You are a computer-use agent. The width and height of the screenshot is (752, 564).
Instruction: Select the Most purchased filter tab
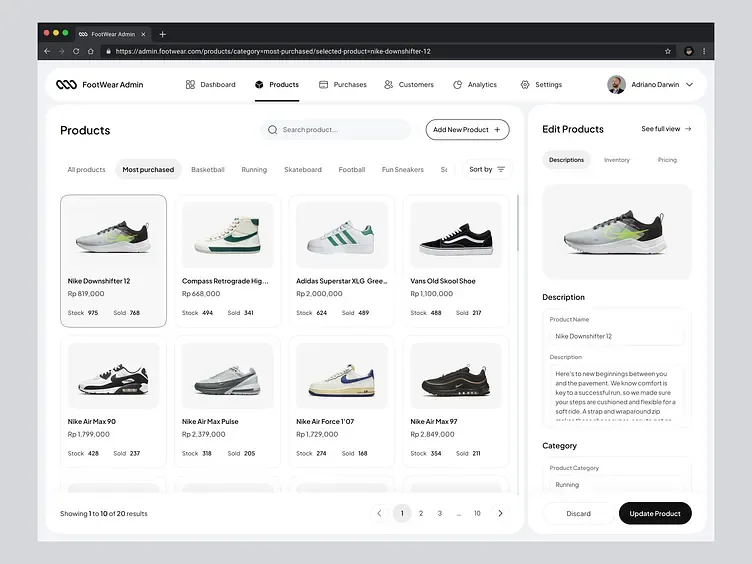(148, 169)
